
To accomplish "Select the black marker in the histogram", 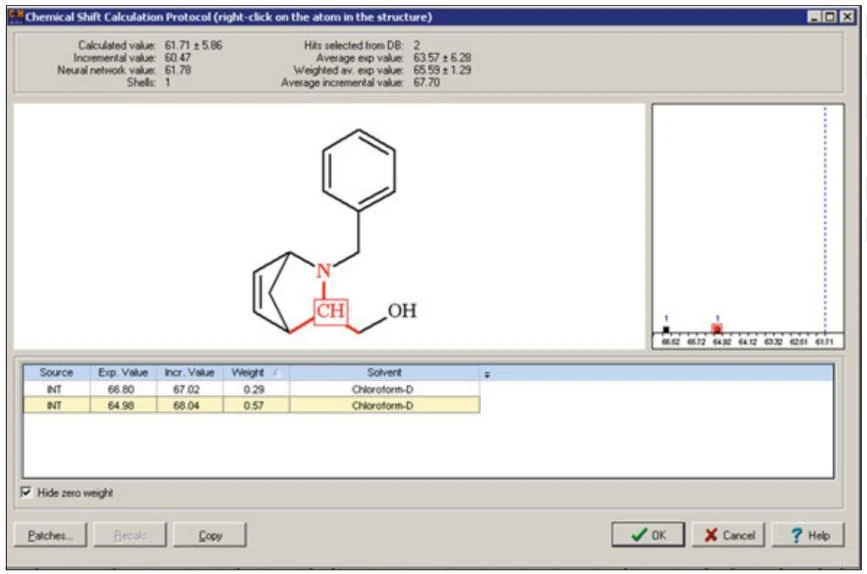I will tap(666, 330).
